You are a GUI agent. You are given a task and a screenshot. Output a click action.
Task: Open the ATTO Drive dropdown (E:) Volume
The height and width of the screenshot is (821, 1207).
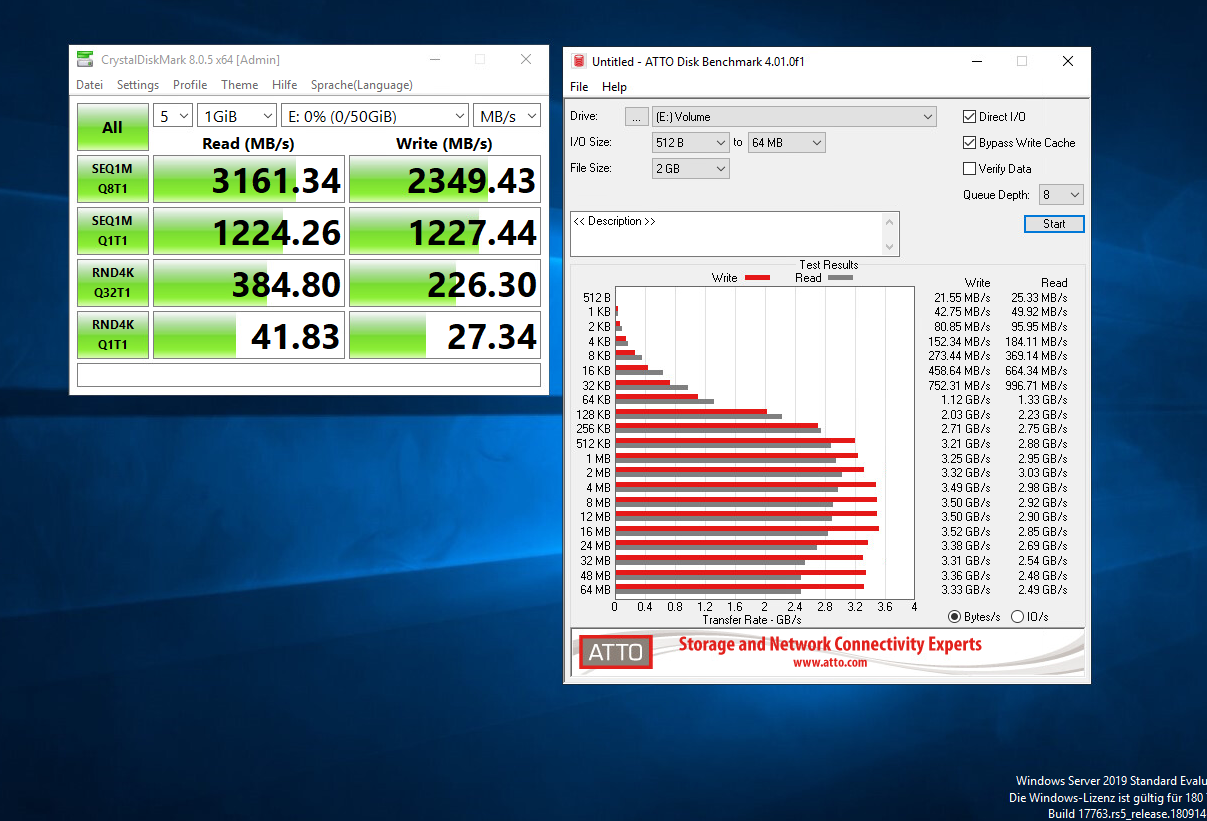[x=794, y=117]
